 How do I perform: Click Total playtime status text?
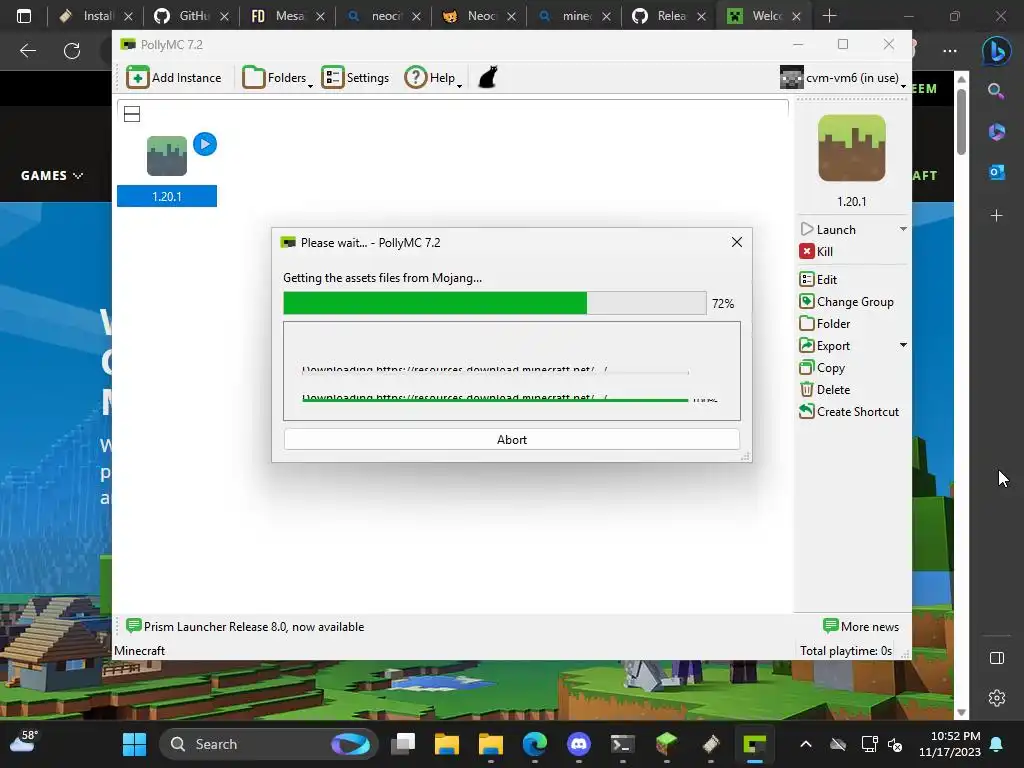click(x=846, y=651)
